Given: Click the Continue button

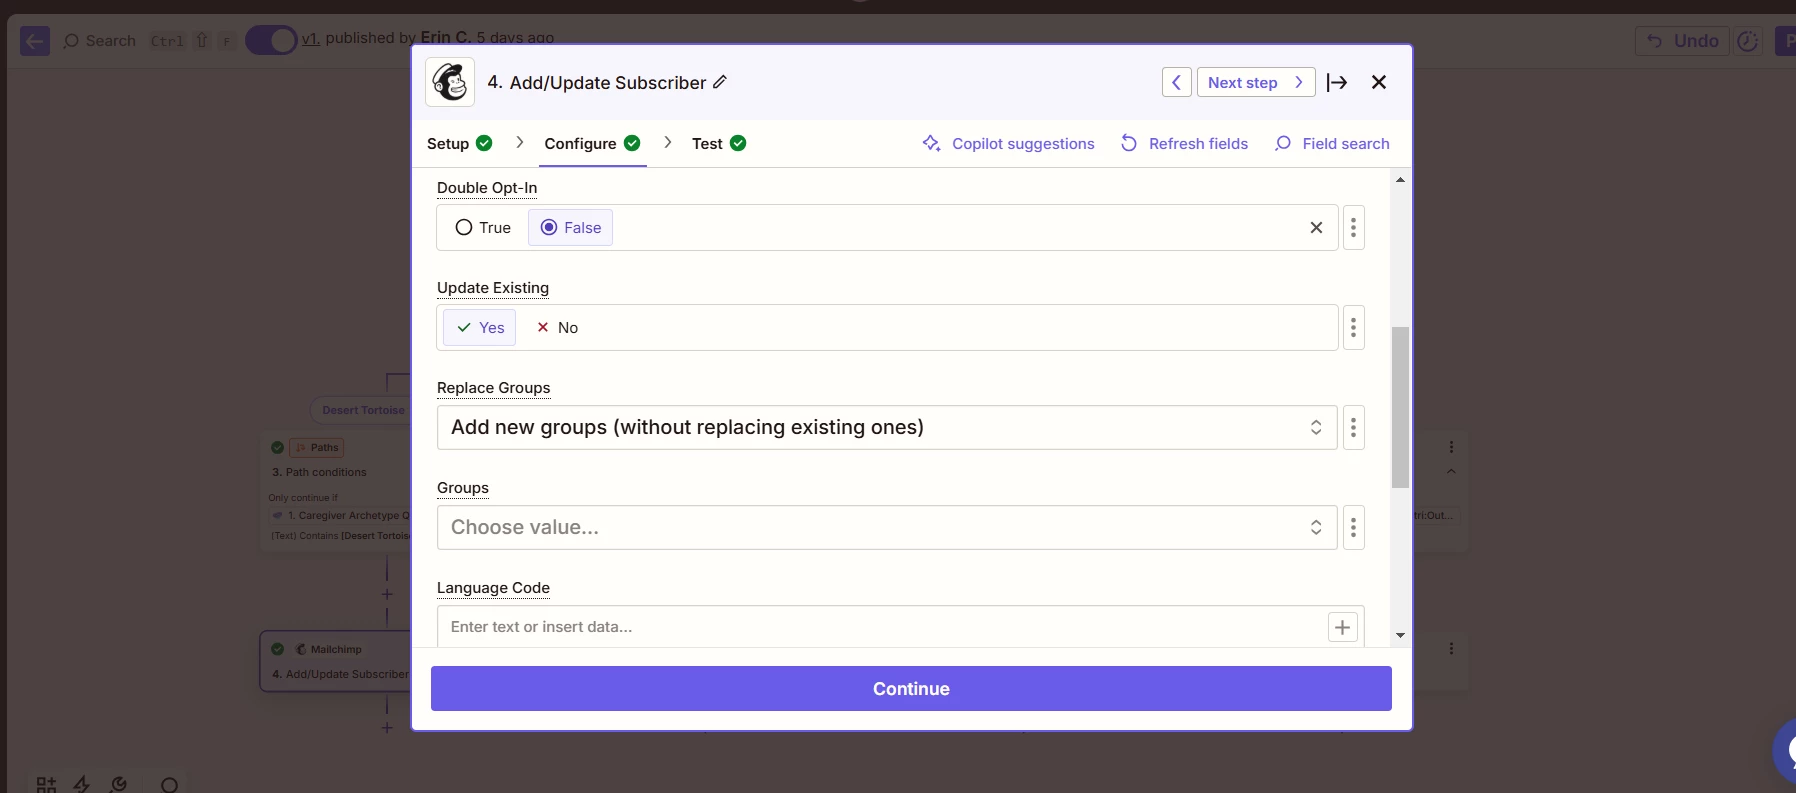Looking at the screenshot, I should tap(911, 688).
